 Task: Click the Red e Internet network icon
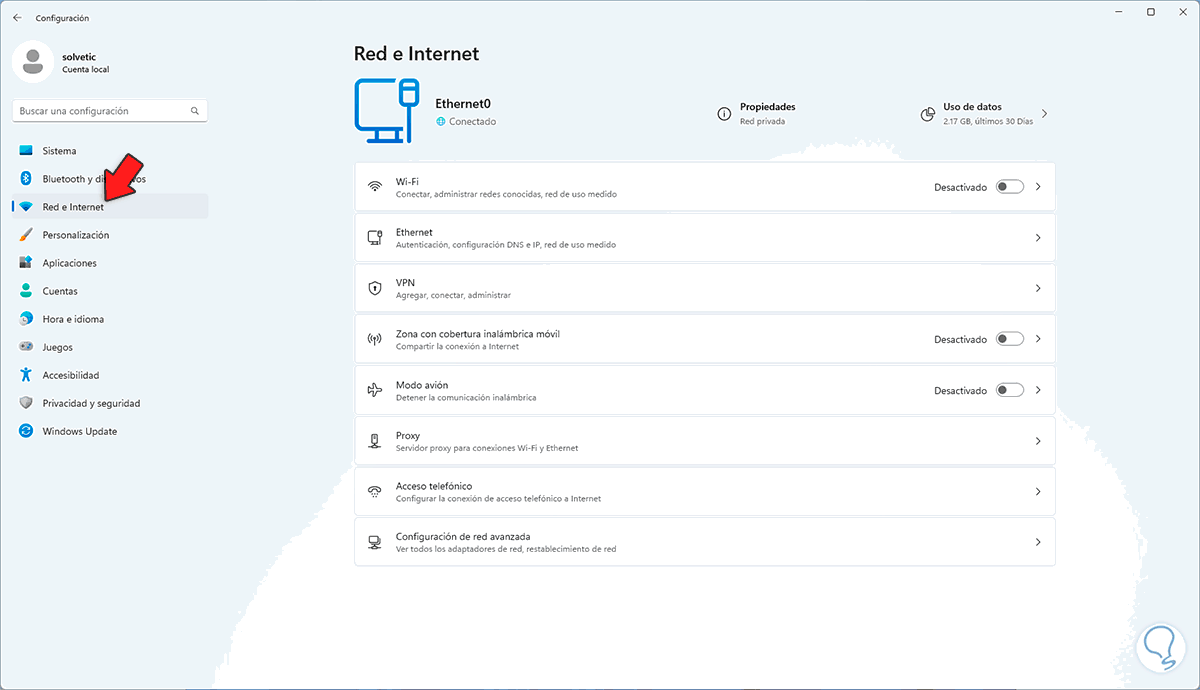click(x=26, y=207)
